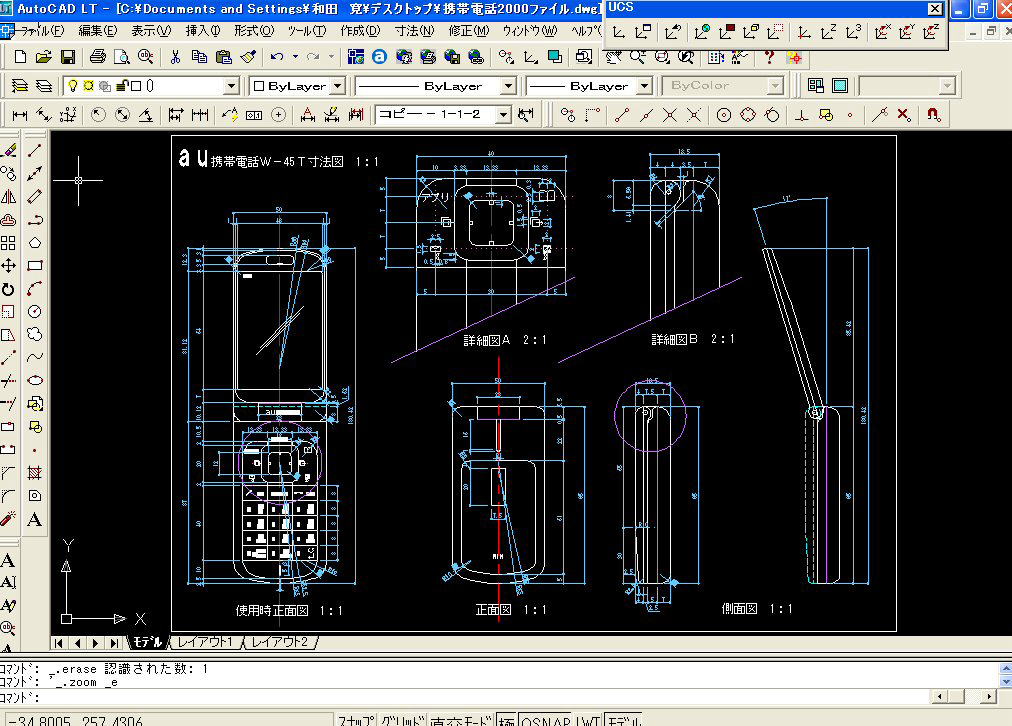The image size is (1012, 726).
Task: Select the Aligned Dimension tool
Action: [44, 115]
